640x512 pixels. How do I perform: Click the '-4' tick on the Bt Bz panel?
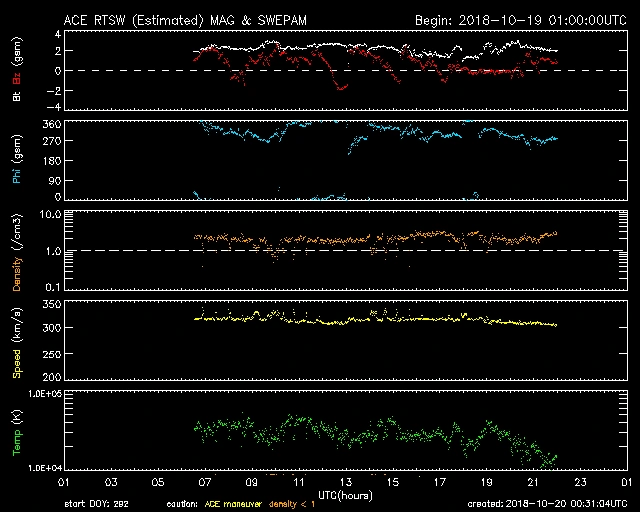(x=53, y=107)
